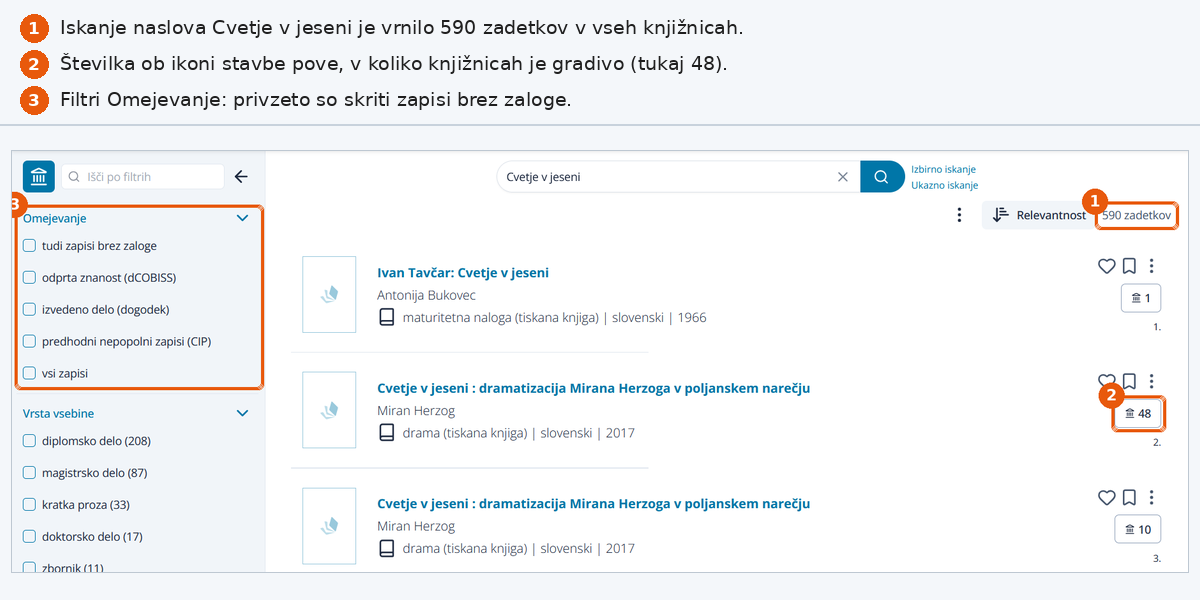The image size is (1200, 600).
Task: Open more options for result number 2
Action: [x=1152, y=381]
